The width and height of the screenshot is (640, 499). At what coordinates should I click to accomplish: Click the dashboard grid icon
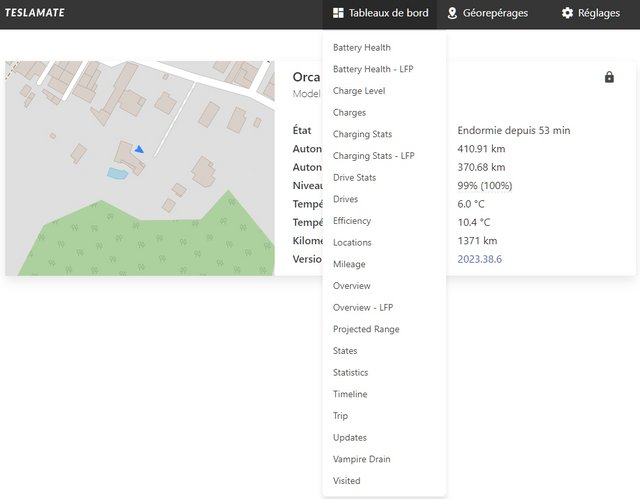338,13
